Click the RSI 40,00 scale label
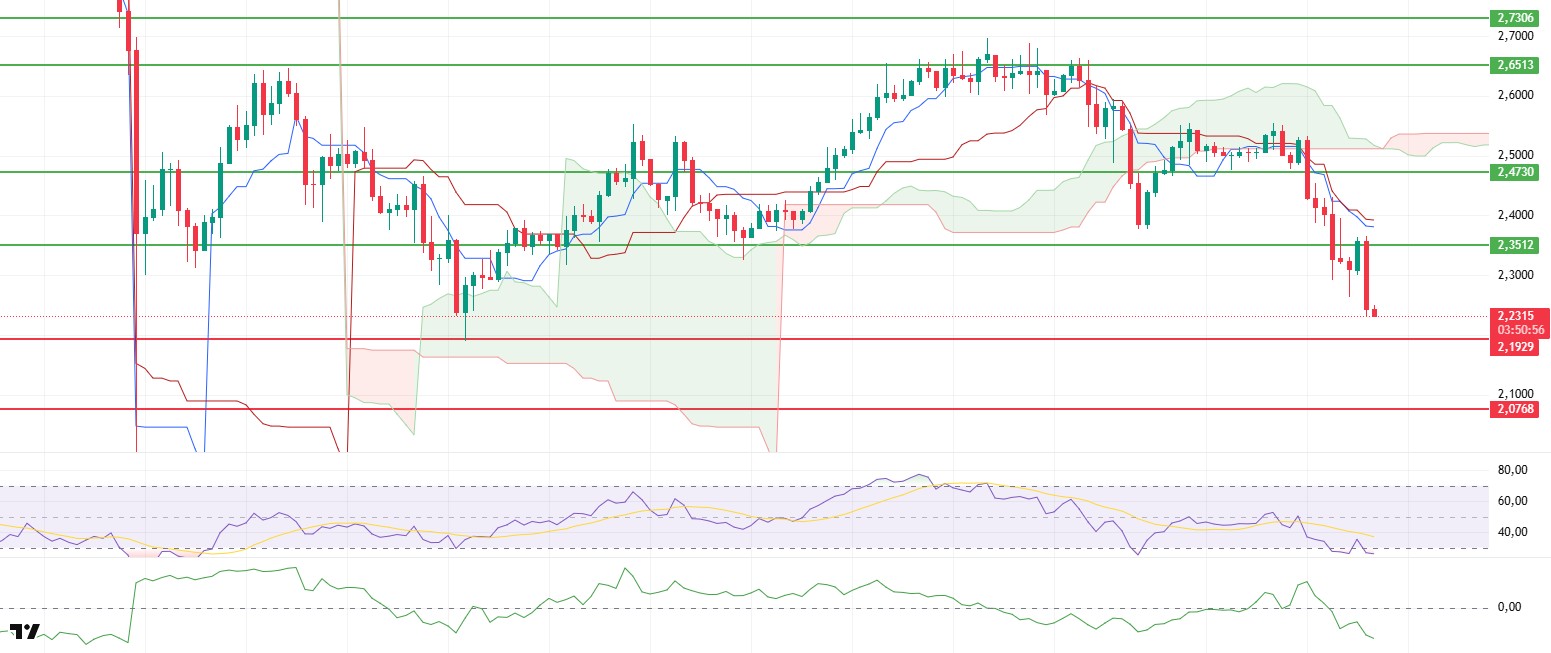 (1512, 532)
